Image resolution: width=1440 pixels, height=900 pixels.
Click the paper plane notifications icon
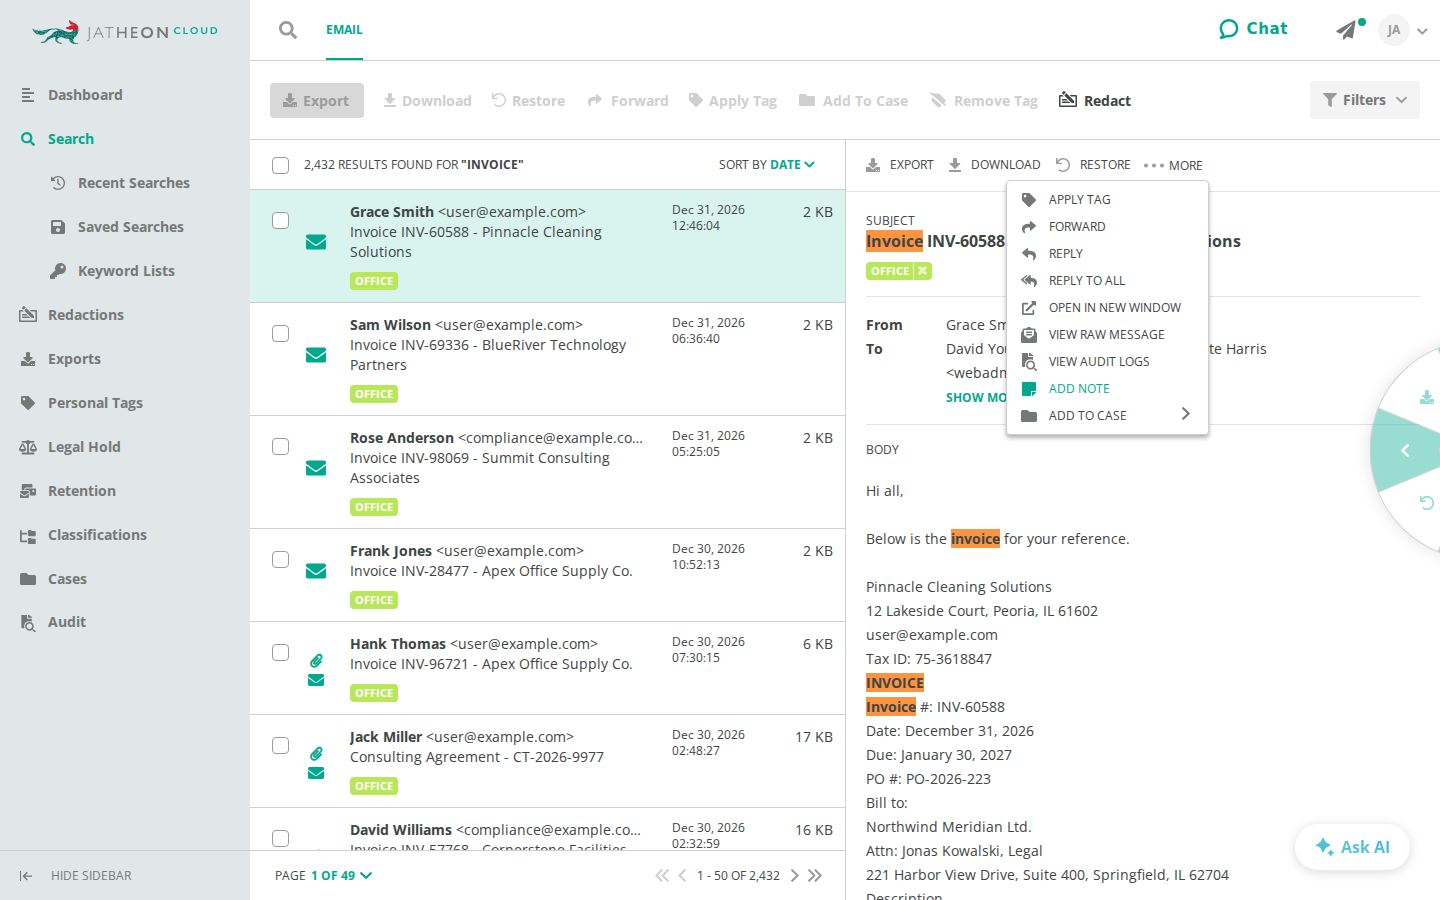(x=1348, y=30)
